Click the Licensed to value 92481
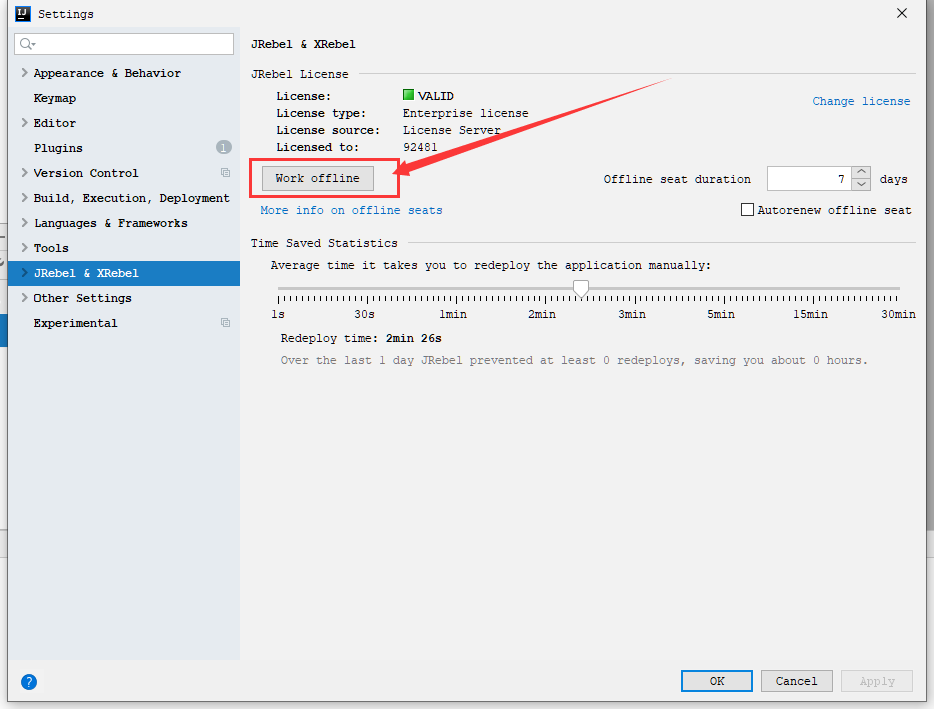This screenshot has height=709, width=934. click(x=420, y=147)
